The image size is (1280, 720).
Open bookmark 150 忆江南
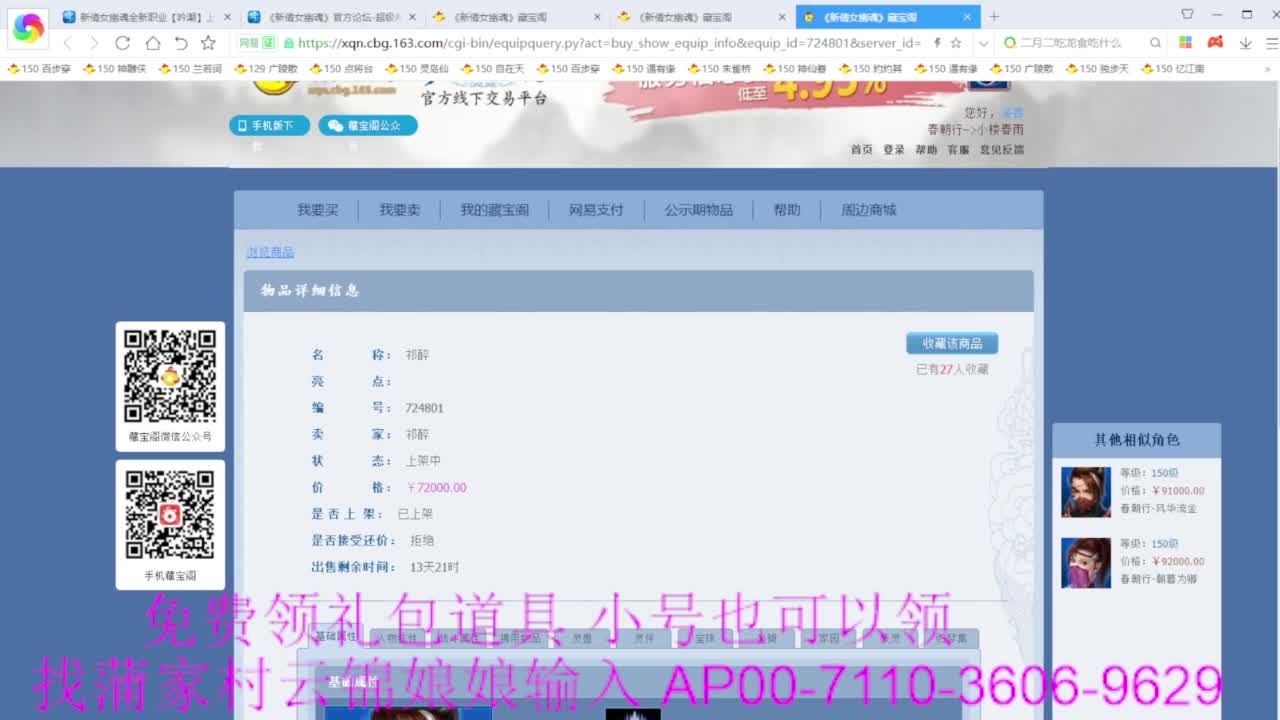(1173, 69)
